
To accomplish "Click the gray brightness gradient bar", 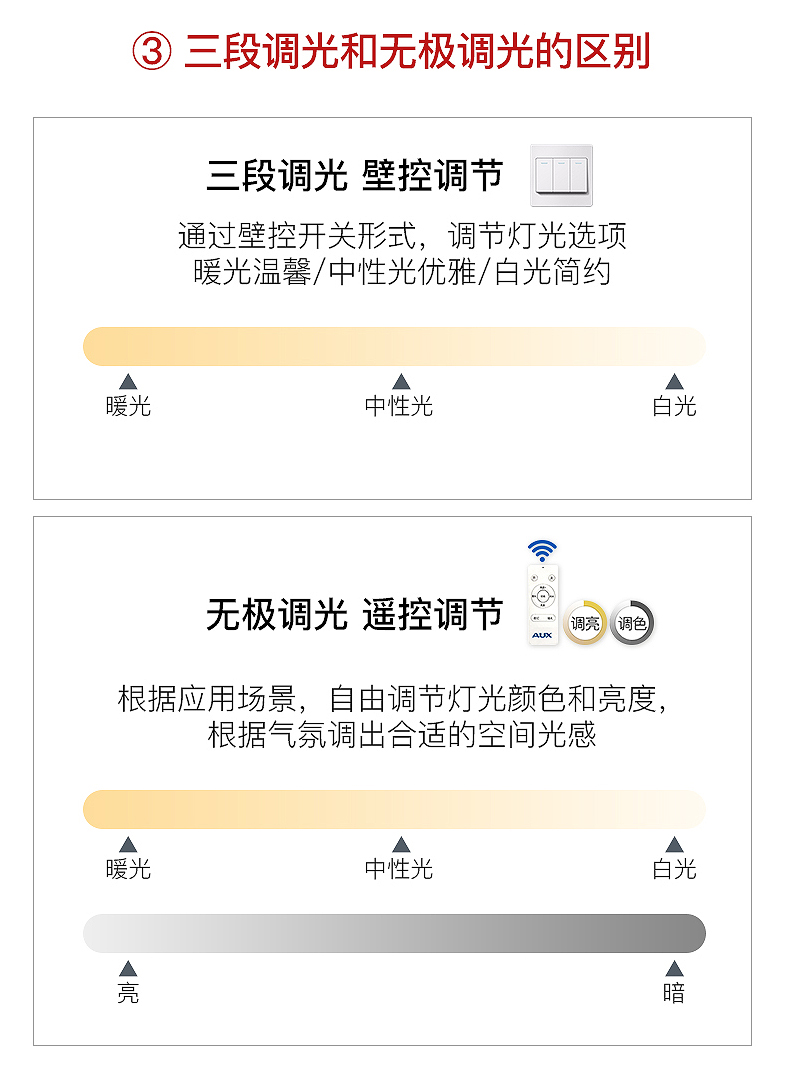I will (x=394, y=933).
